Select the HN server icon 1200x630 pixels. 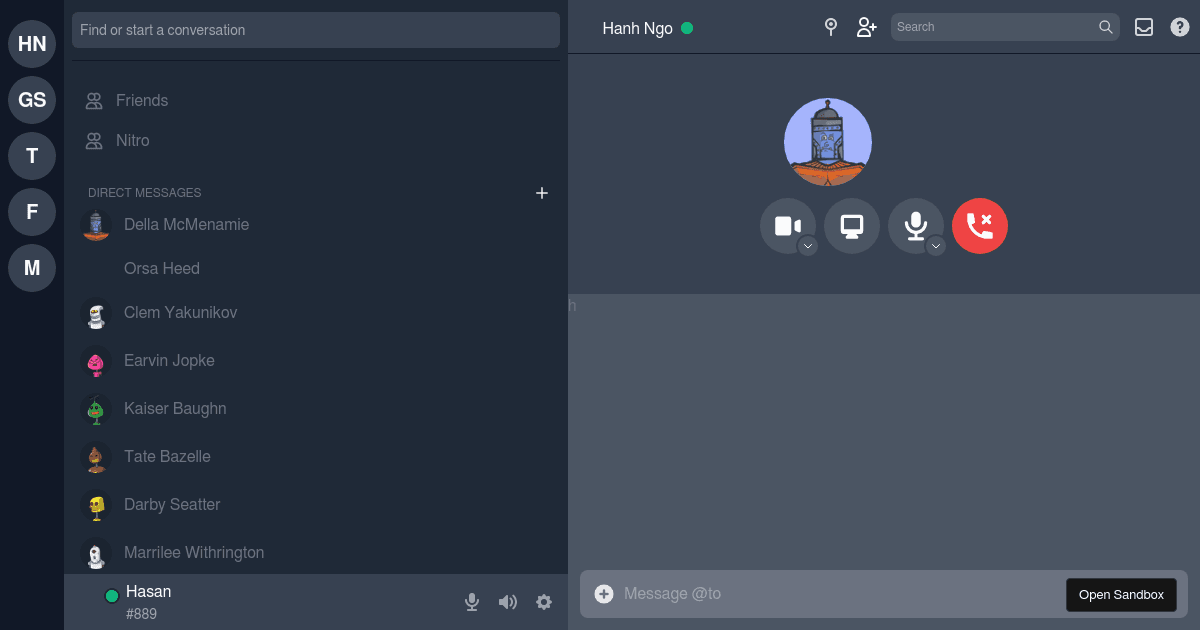click(31, 44)
